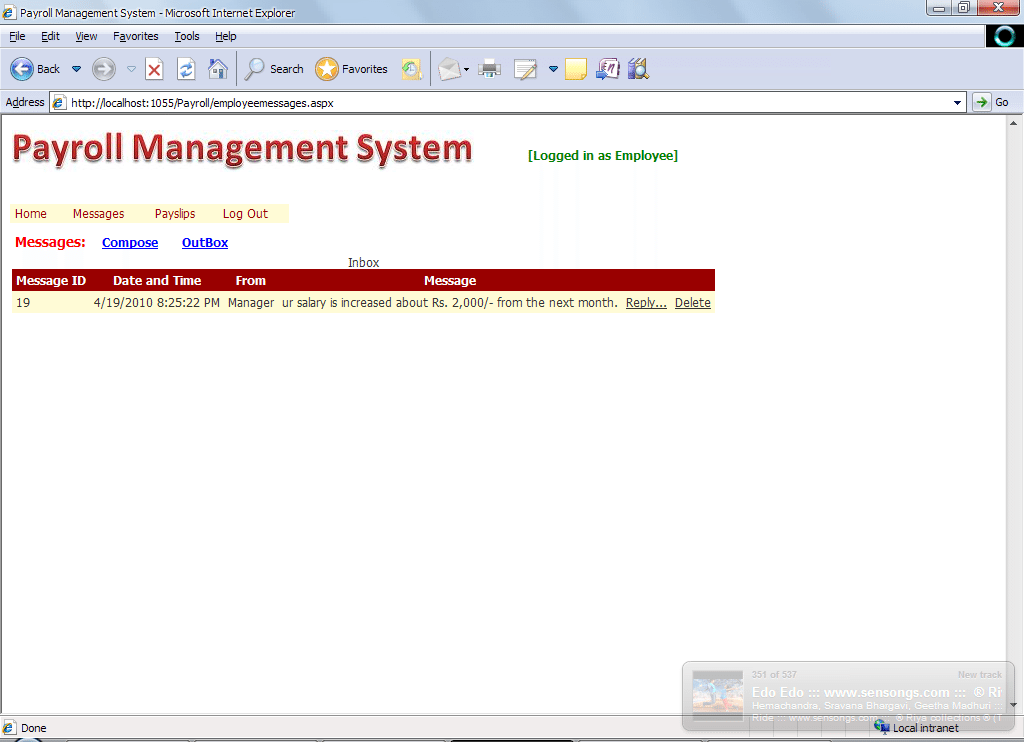Open the History toolbar icon
1024x742 pixels.
pos(411,69)
